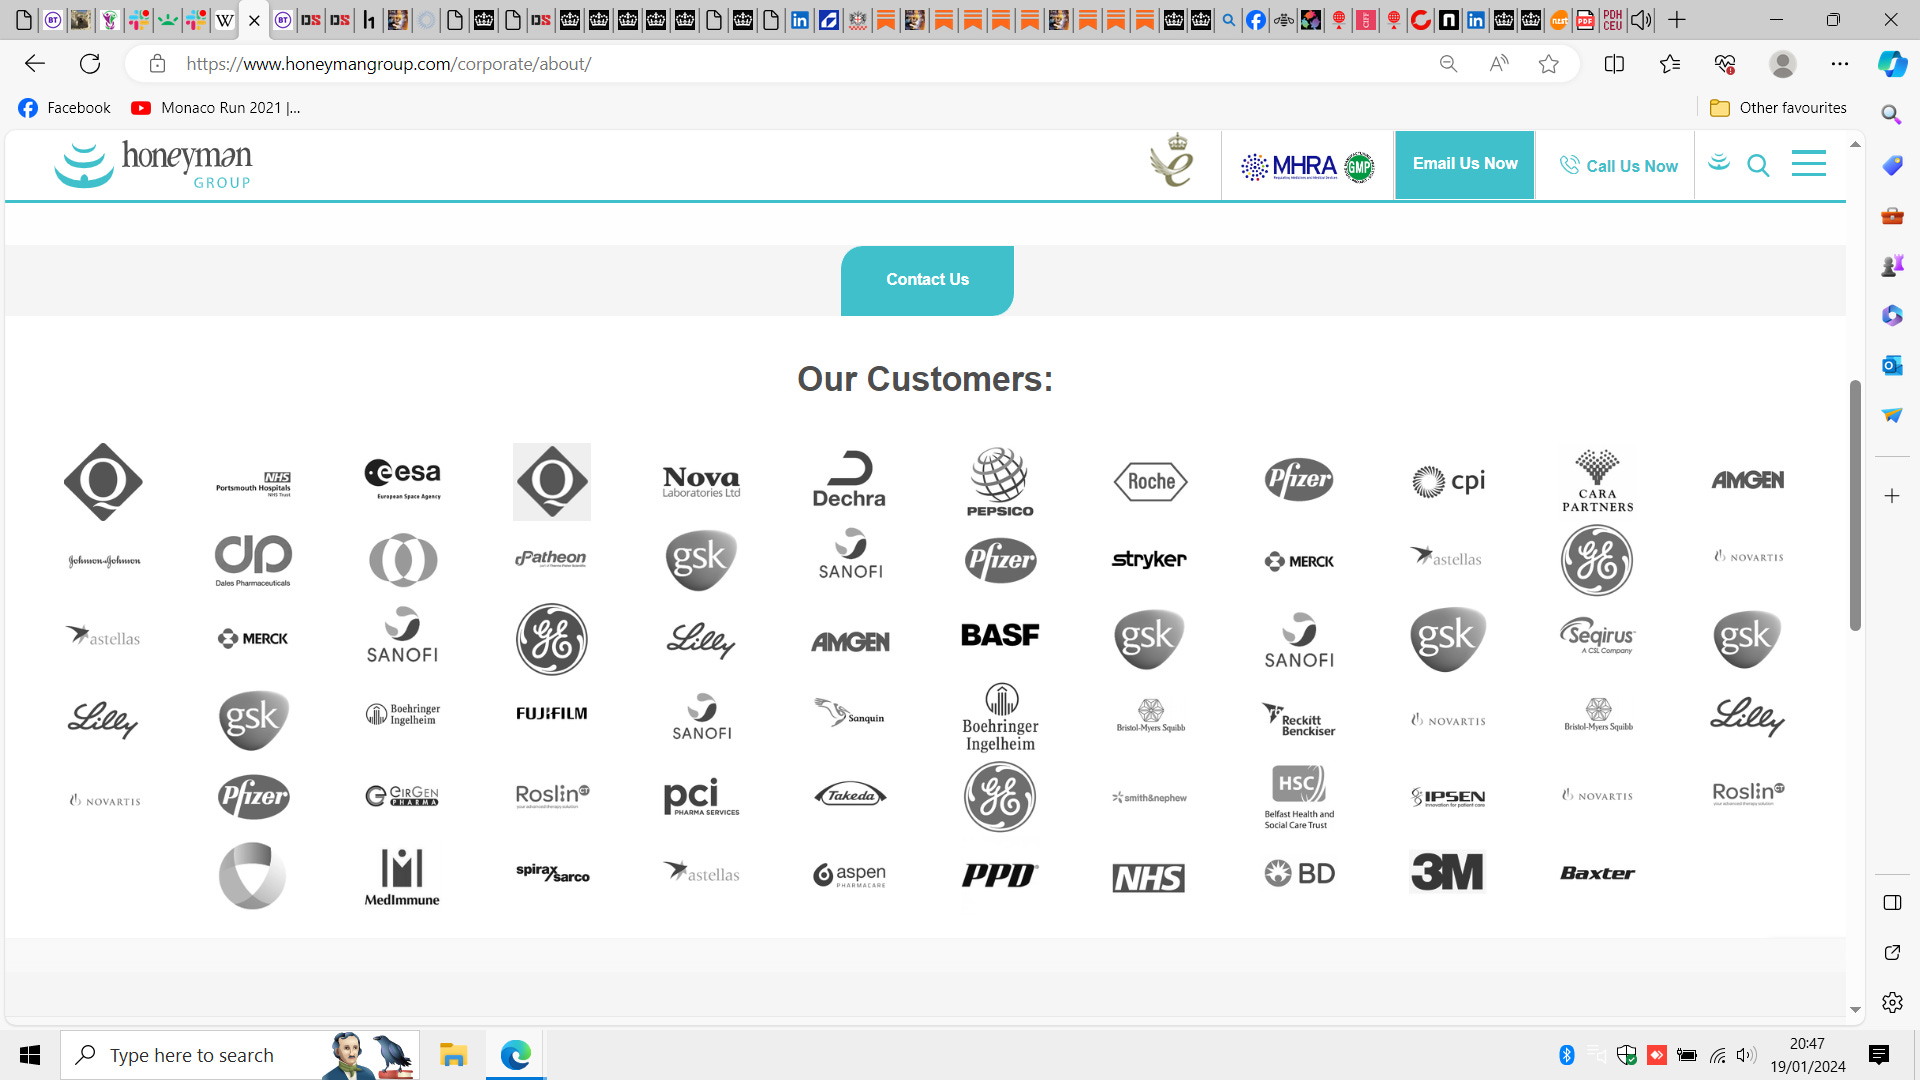Click the Contact Us button
Viewport: 1920px width, 1080px height.
tap(927, 280)
